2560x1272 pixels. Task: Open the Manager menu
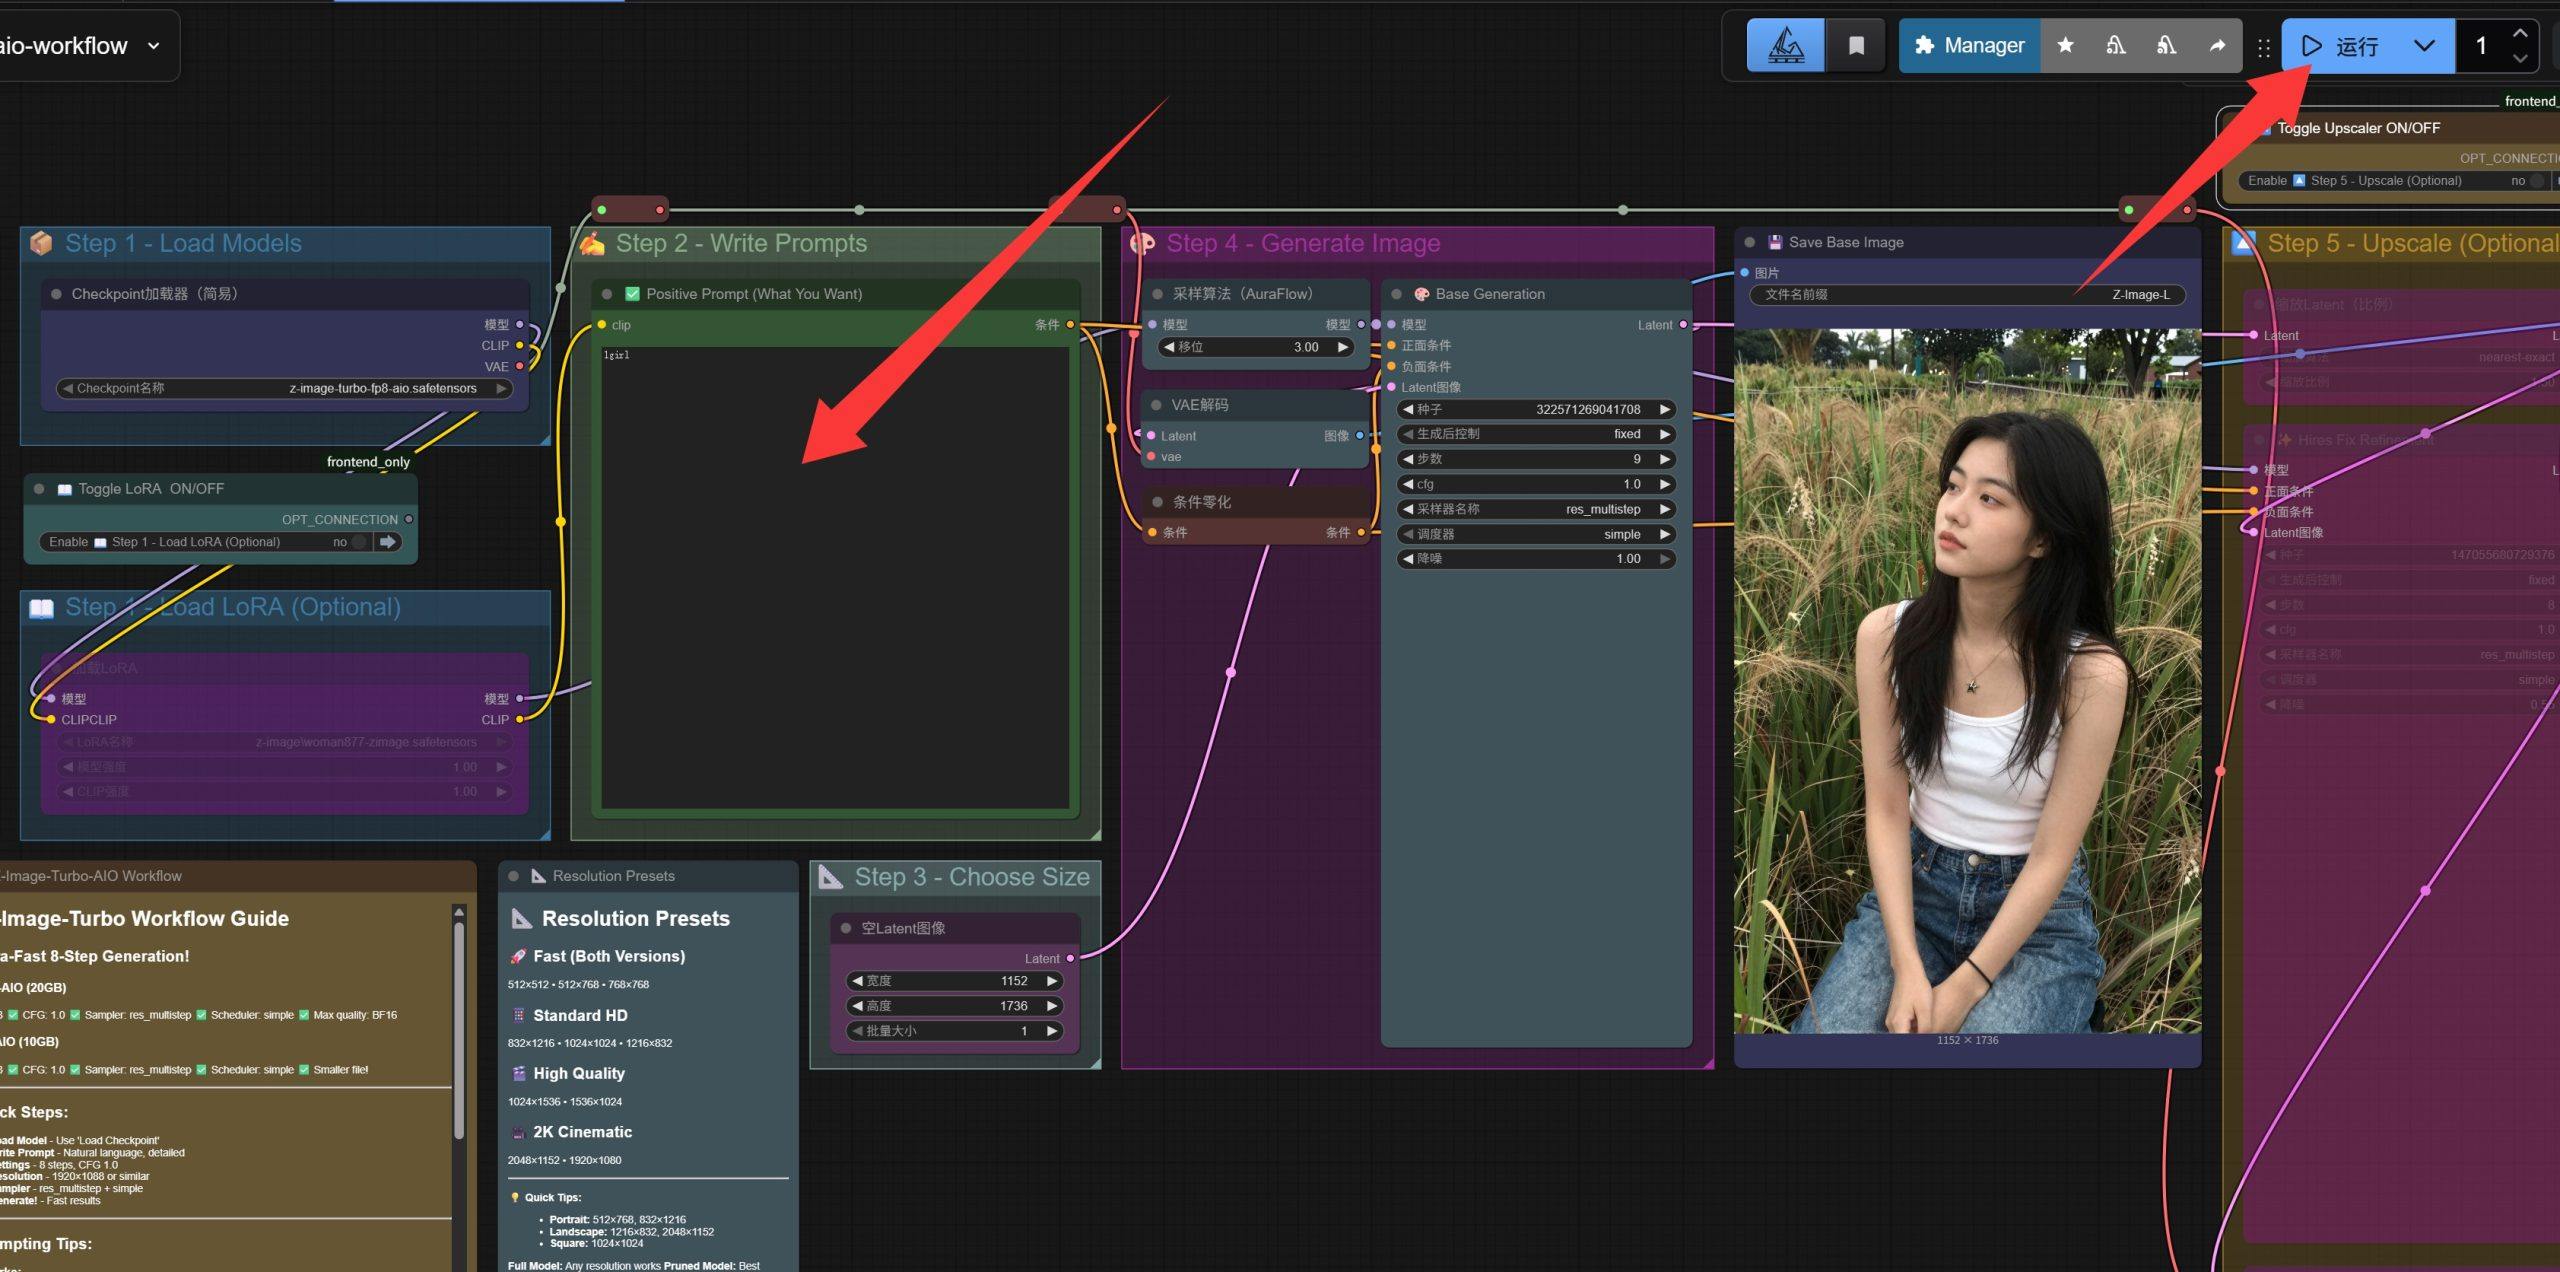[x=1969, y=45]
